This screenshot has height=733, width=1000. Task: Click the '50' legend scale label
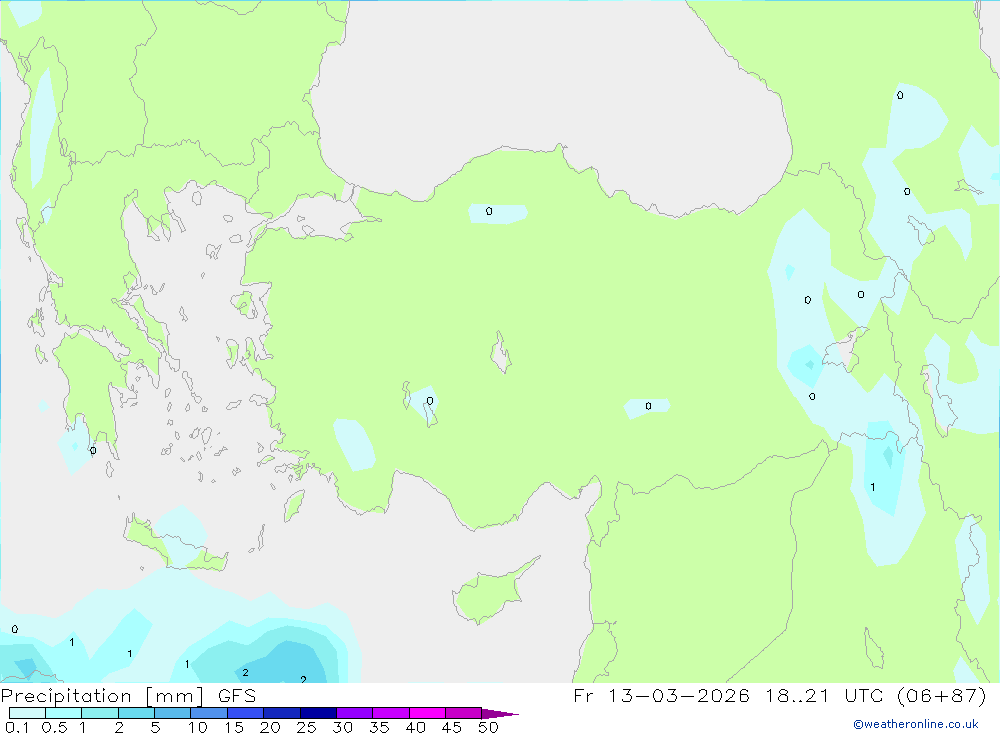coord(489,727)
